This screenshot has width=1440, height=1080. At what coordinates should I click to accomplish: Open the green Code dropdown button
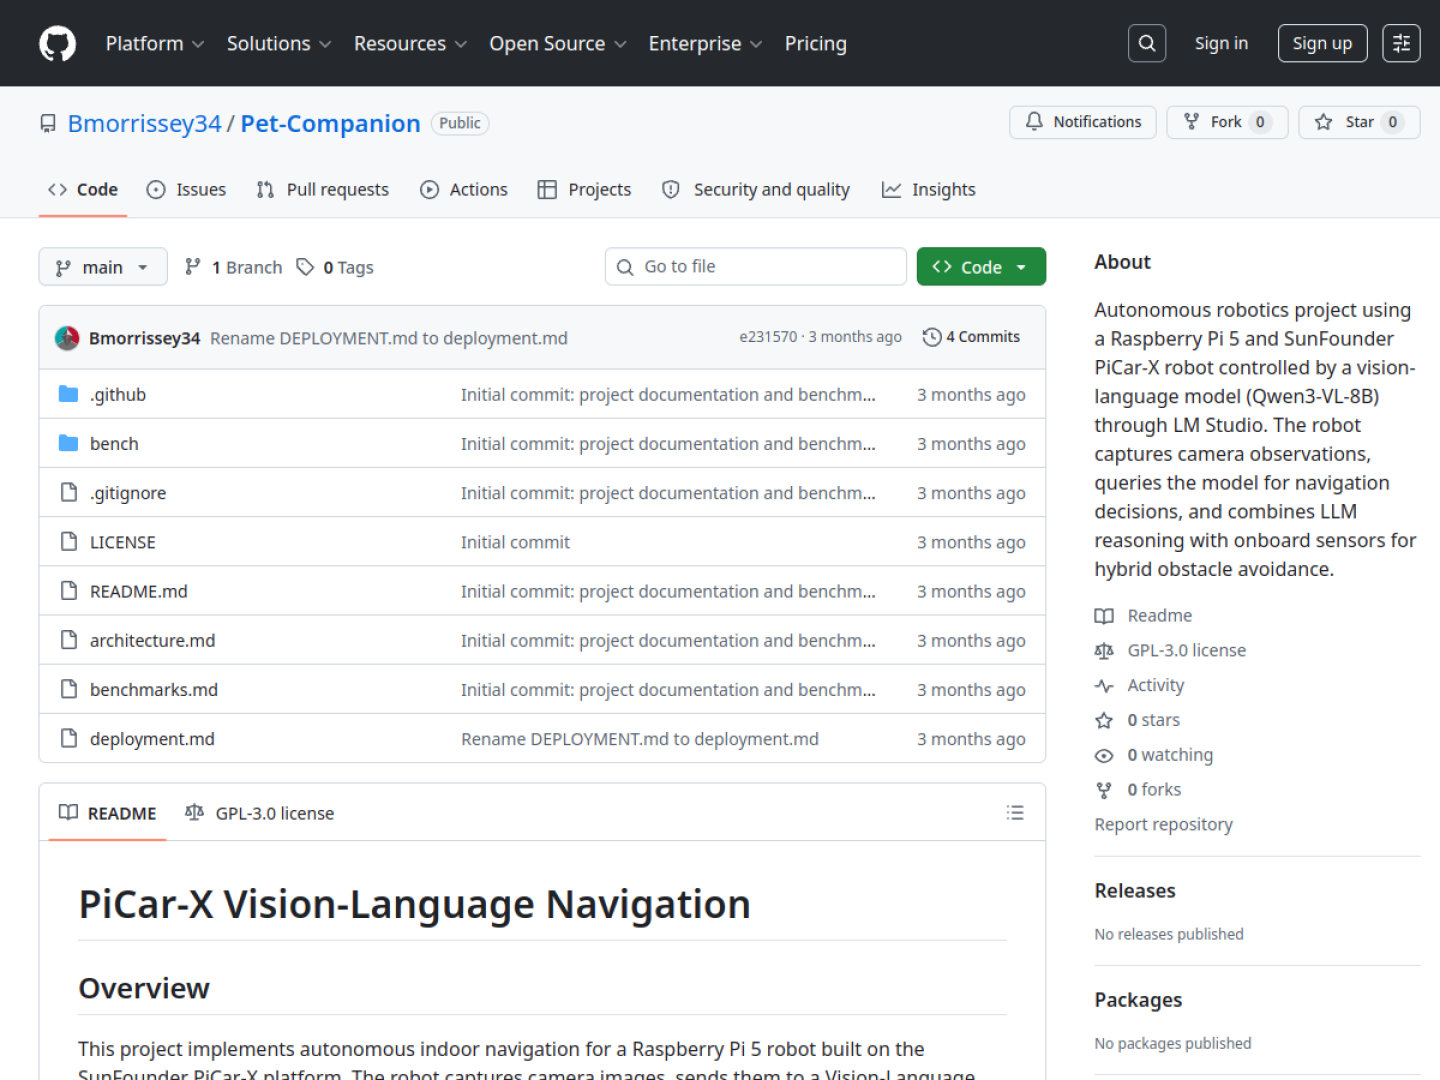point(981,267)
